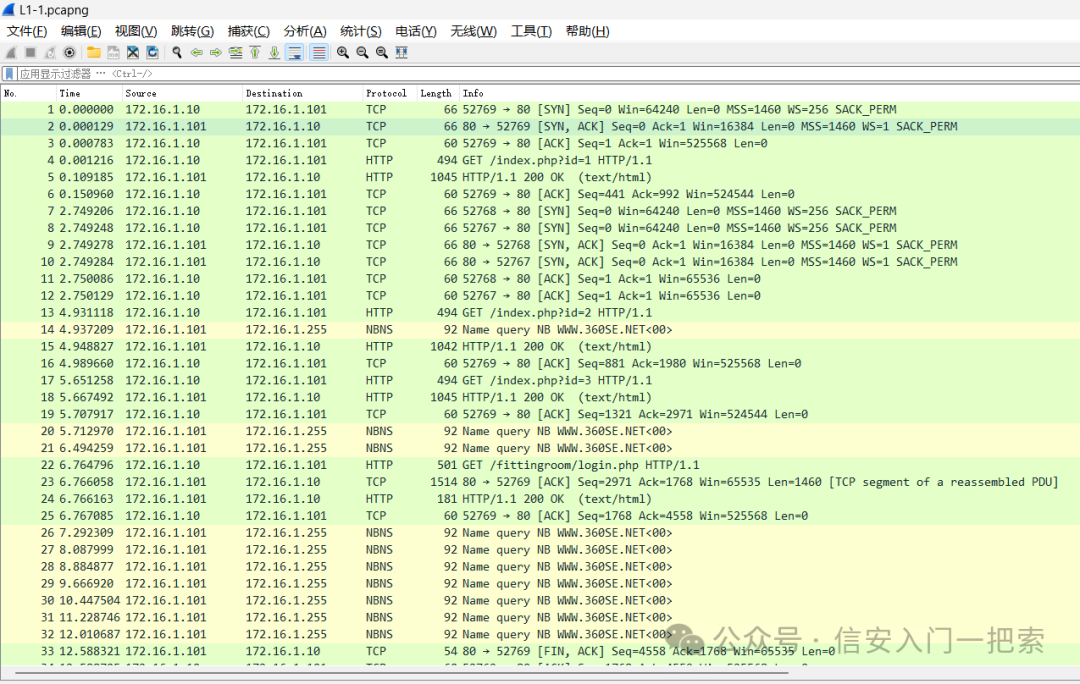Open capture options gear icon

(x=69, y=52)
